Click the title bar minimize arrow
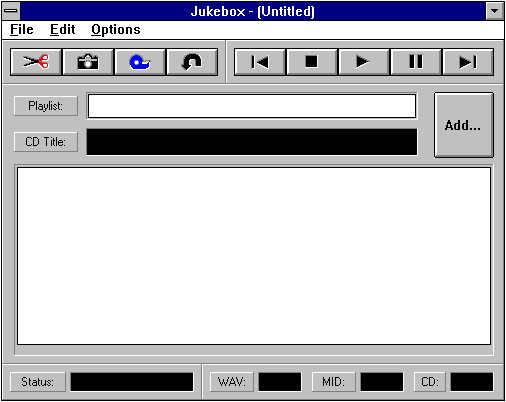The image size is (506, 402). pyautogui.click(x=495, y=11)
